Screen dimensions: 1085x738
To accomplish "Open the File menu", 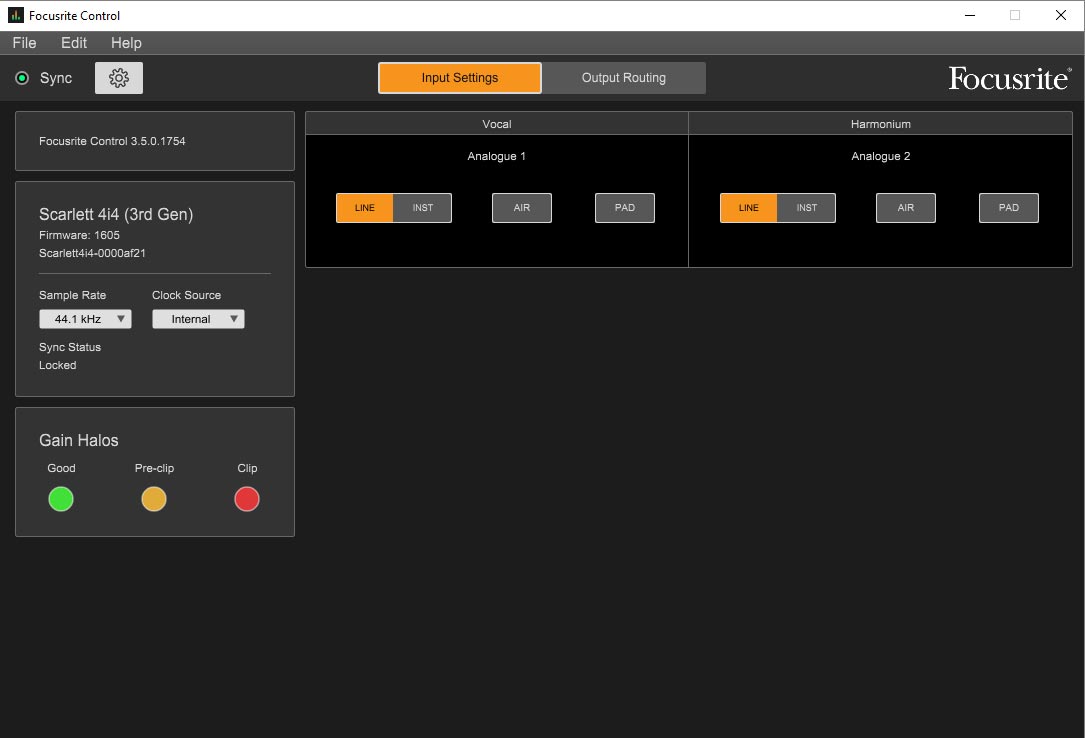I will click(24, 43).
